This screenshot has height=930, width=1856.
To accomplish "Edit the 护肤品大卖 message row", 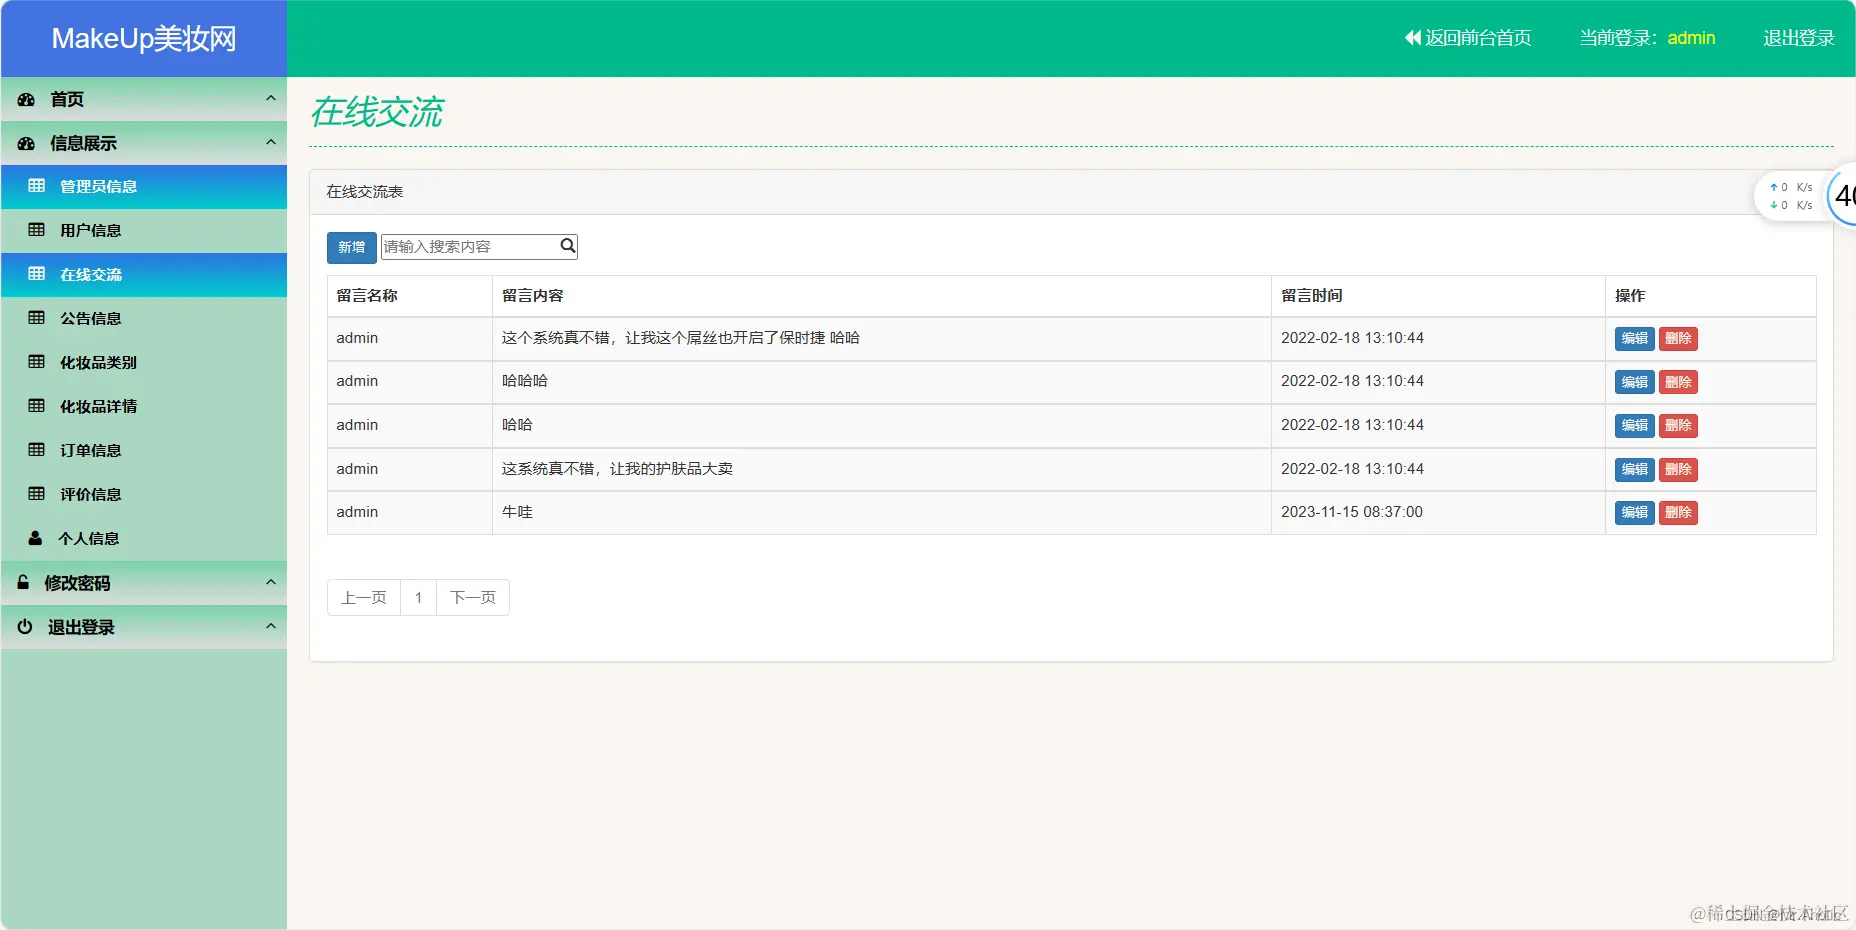I will 1634,469.
